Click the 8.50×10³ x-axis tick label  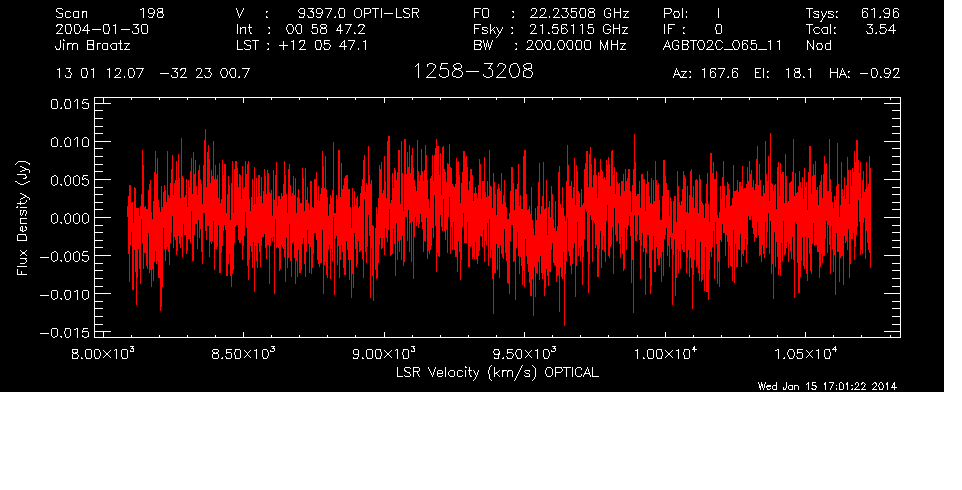(244, 354)
